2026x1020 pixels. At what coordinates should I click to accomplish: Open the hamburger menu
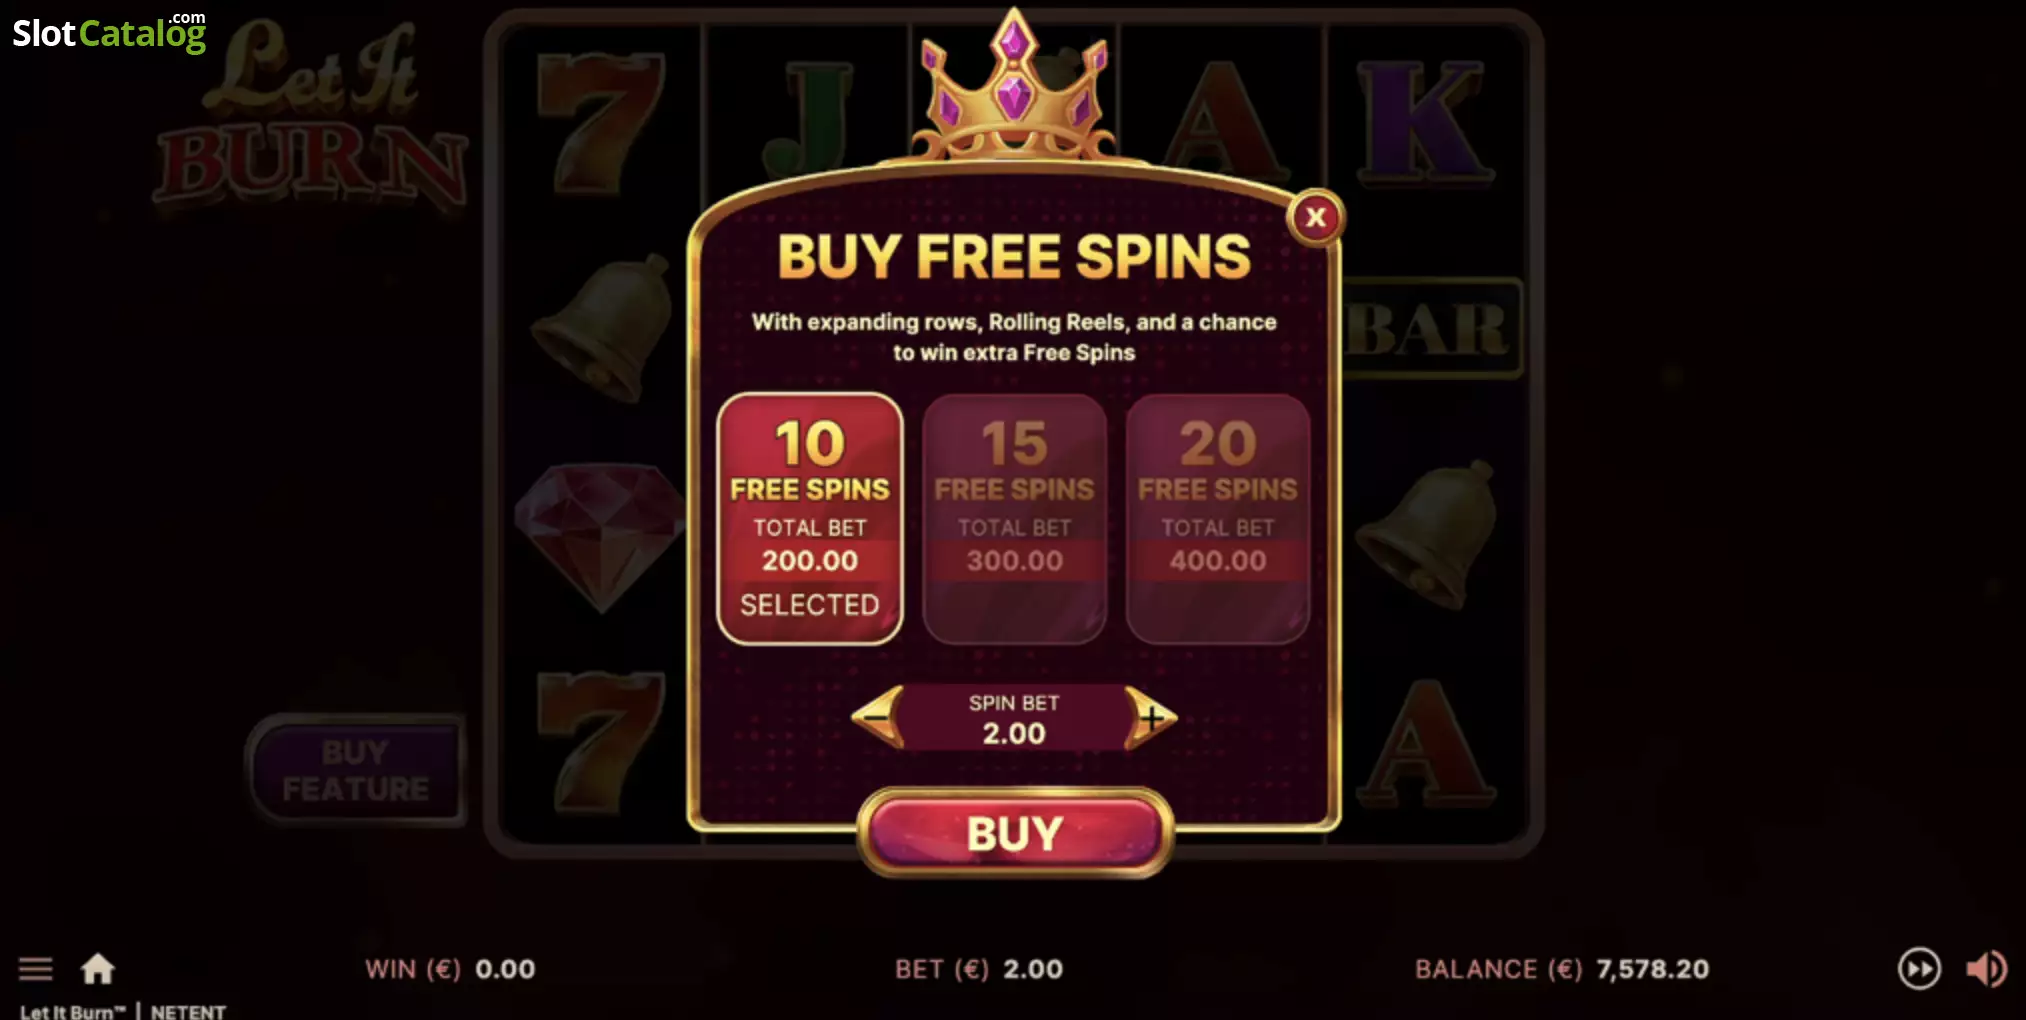36,968
